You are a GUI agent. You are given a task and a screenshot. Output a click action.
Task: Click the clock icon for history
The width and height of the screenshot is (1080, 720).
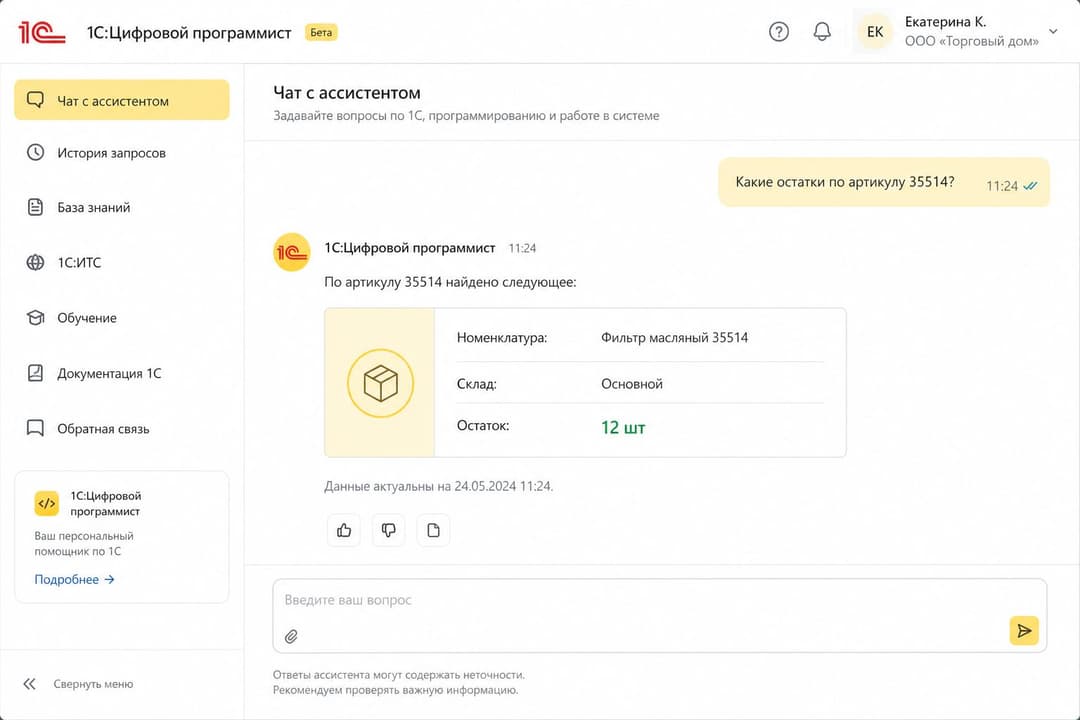point(35,152)
